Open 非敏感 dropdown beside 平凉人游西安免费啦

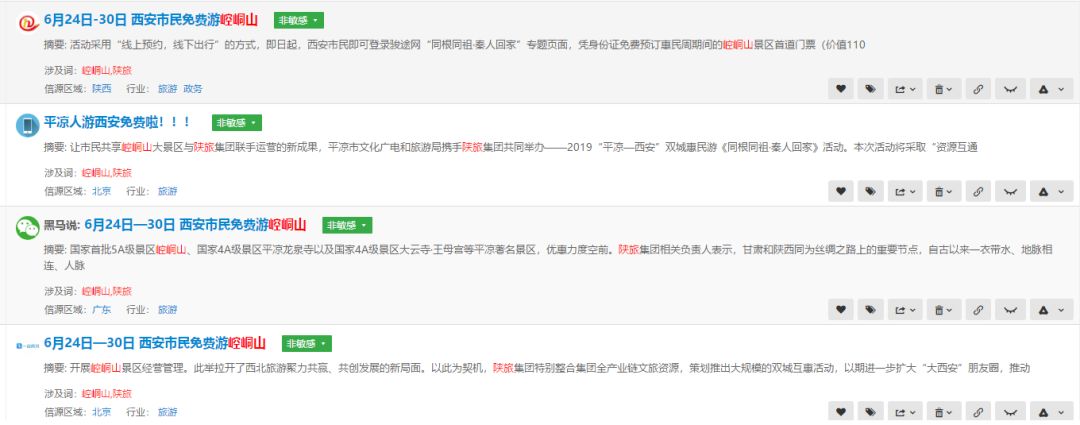237,123
